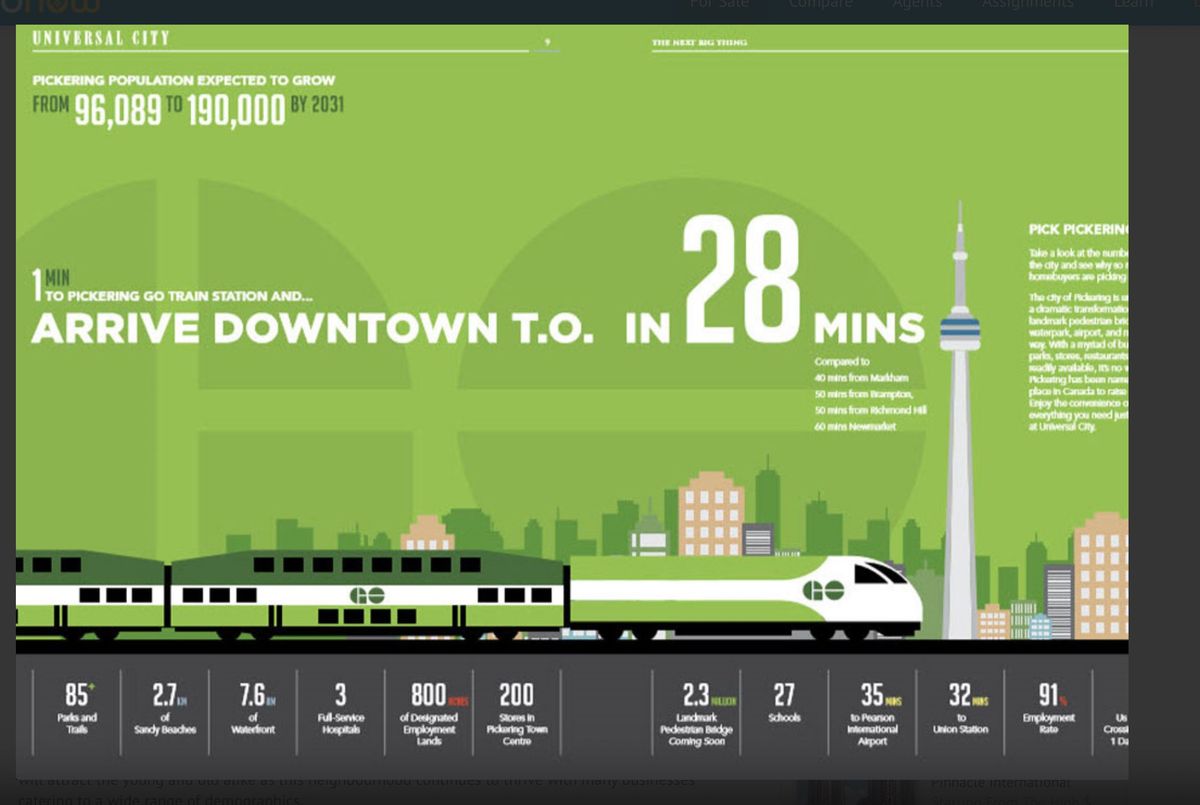Click the CN Tower illustration

(x=959, y=420)
